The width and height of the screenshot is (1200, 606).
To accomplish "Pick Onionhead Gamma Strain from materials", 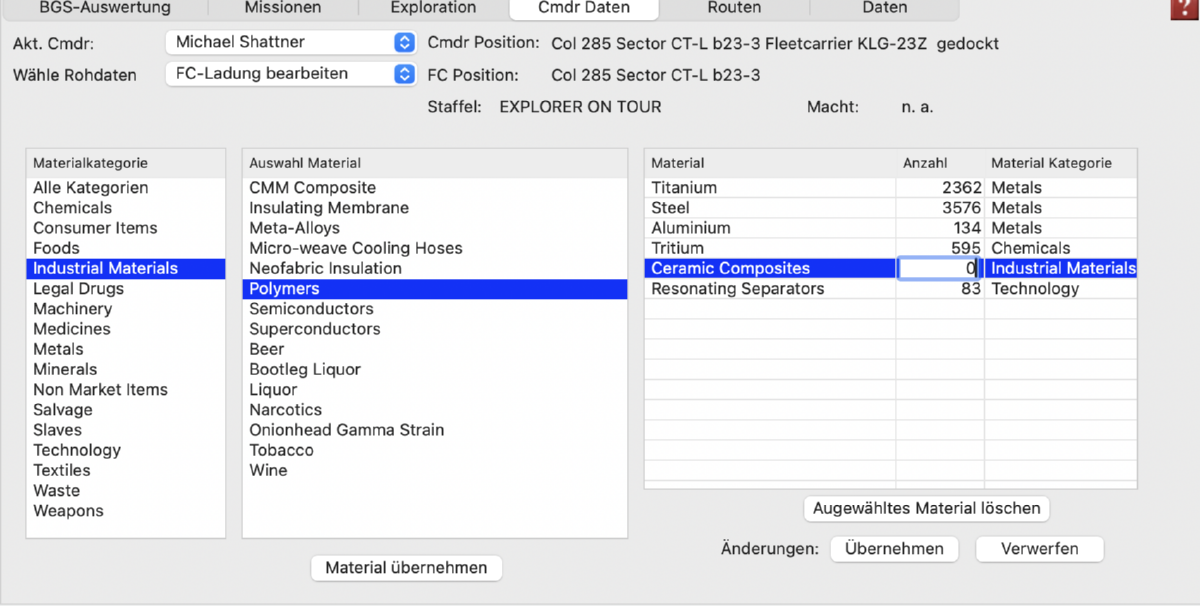I will point(346,430).
